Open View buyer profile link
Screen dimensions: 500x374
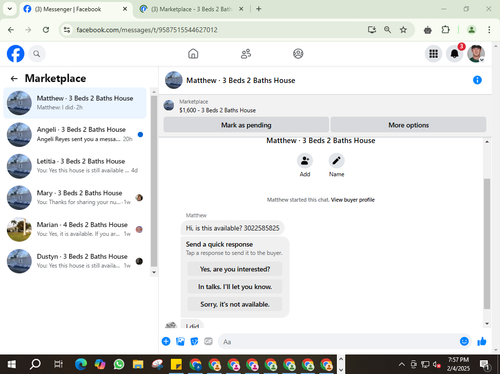[x=353, y=200]
